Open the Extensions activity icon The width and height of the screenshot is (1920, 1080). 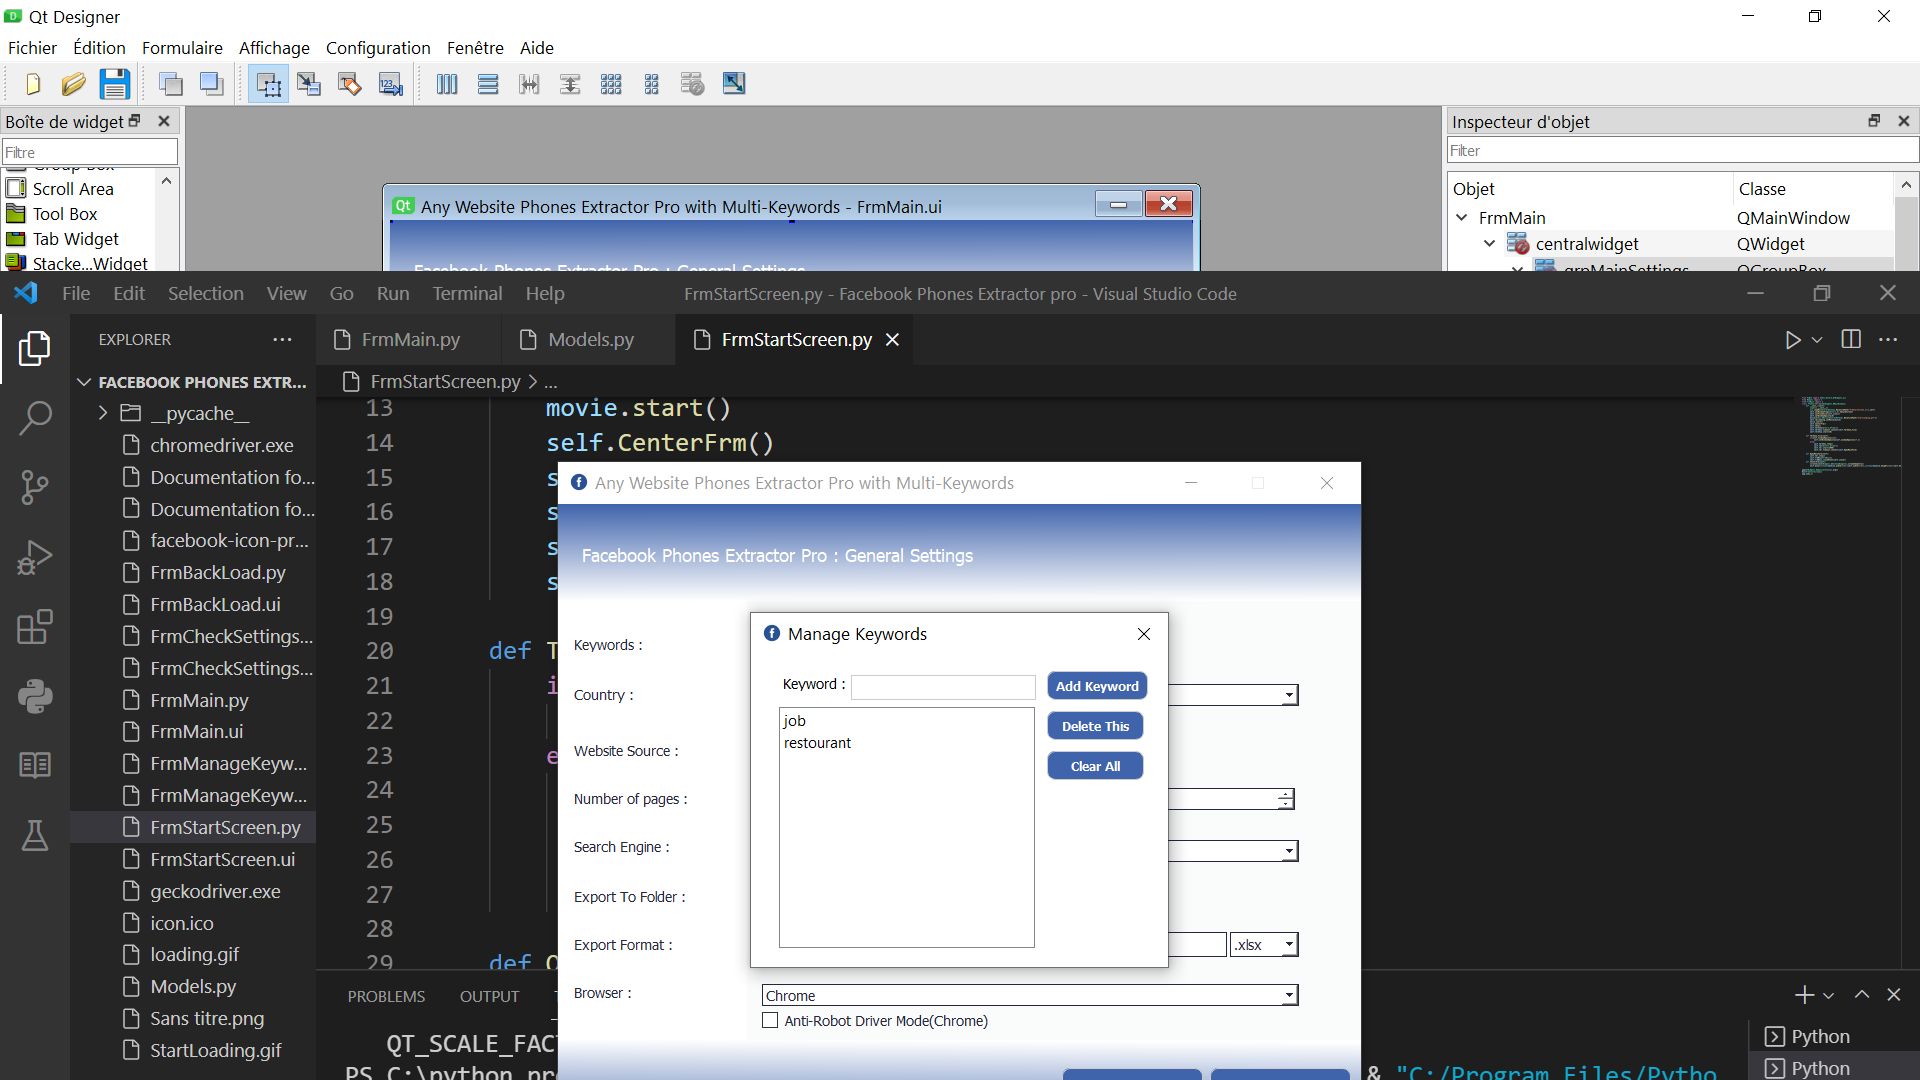click(35, 628)
